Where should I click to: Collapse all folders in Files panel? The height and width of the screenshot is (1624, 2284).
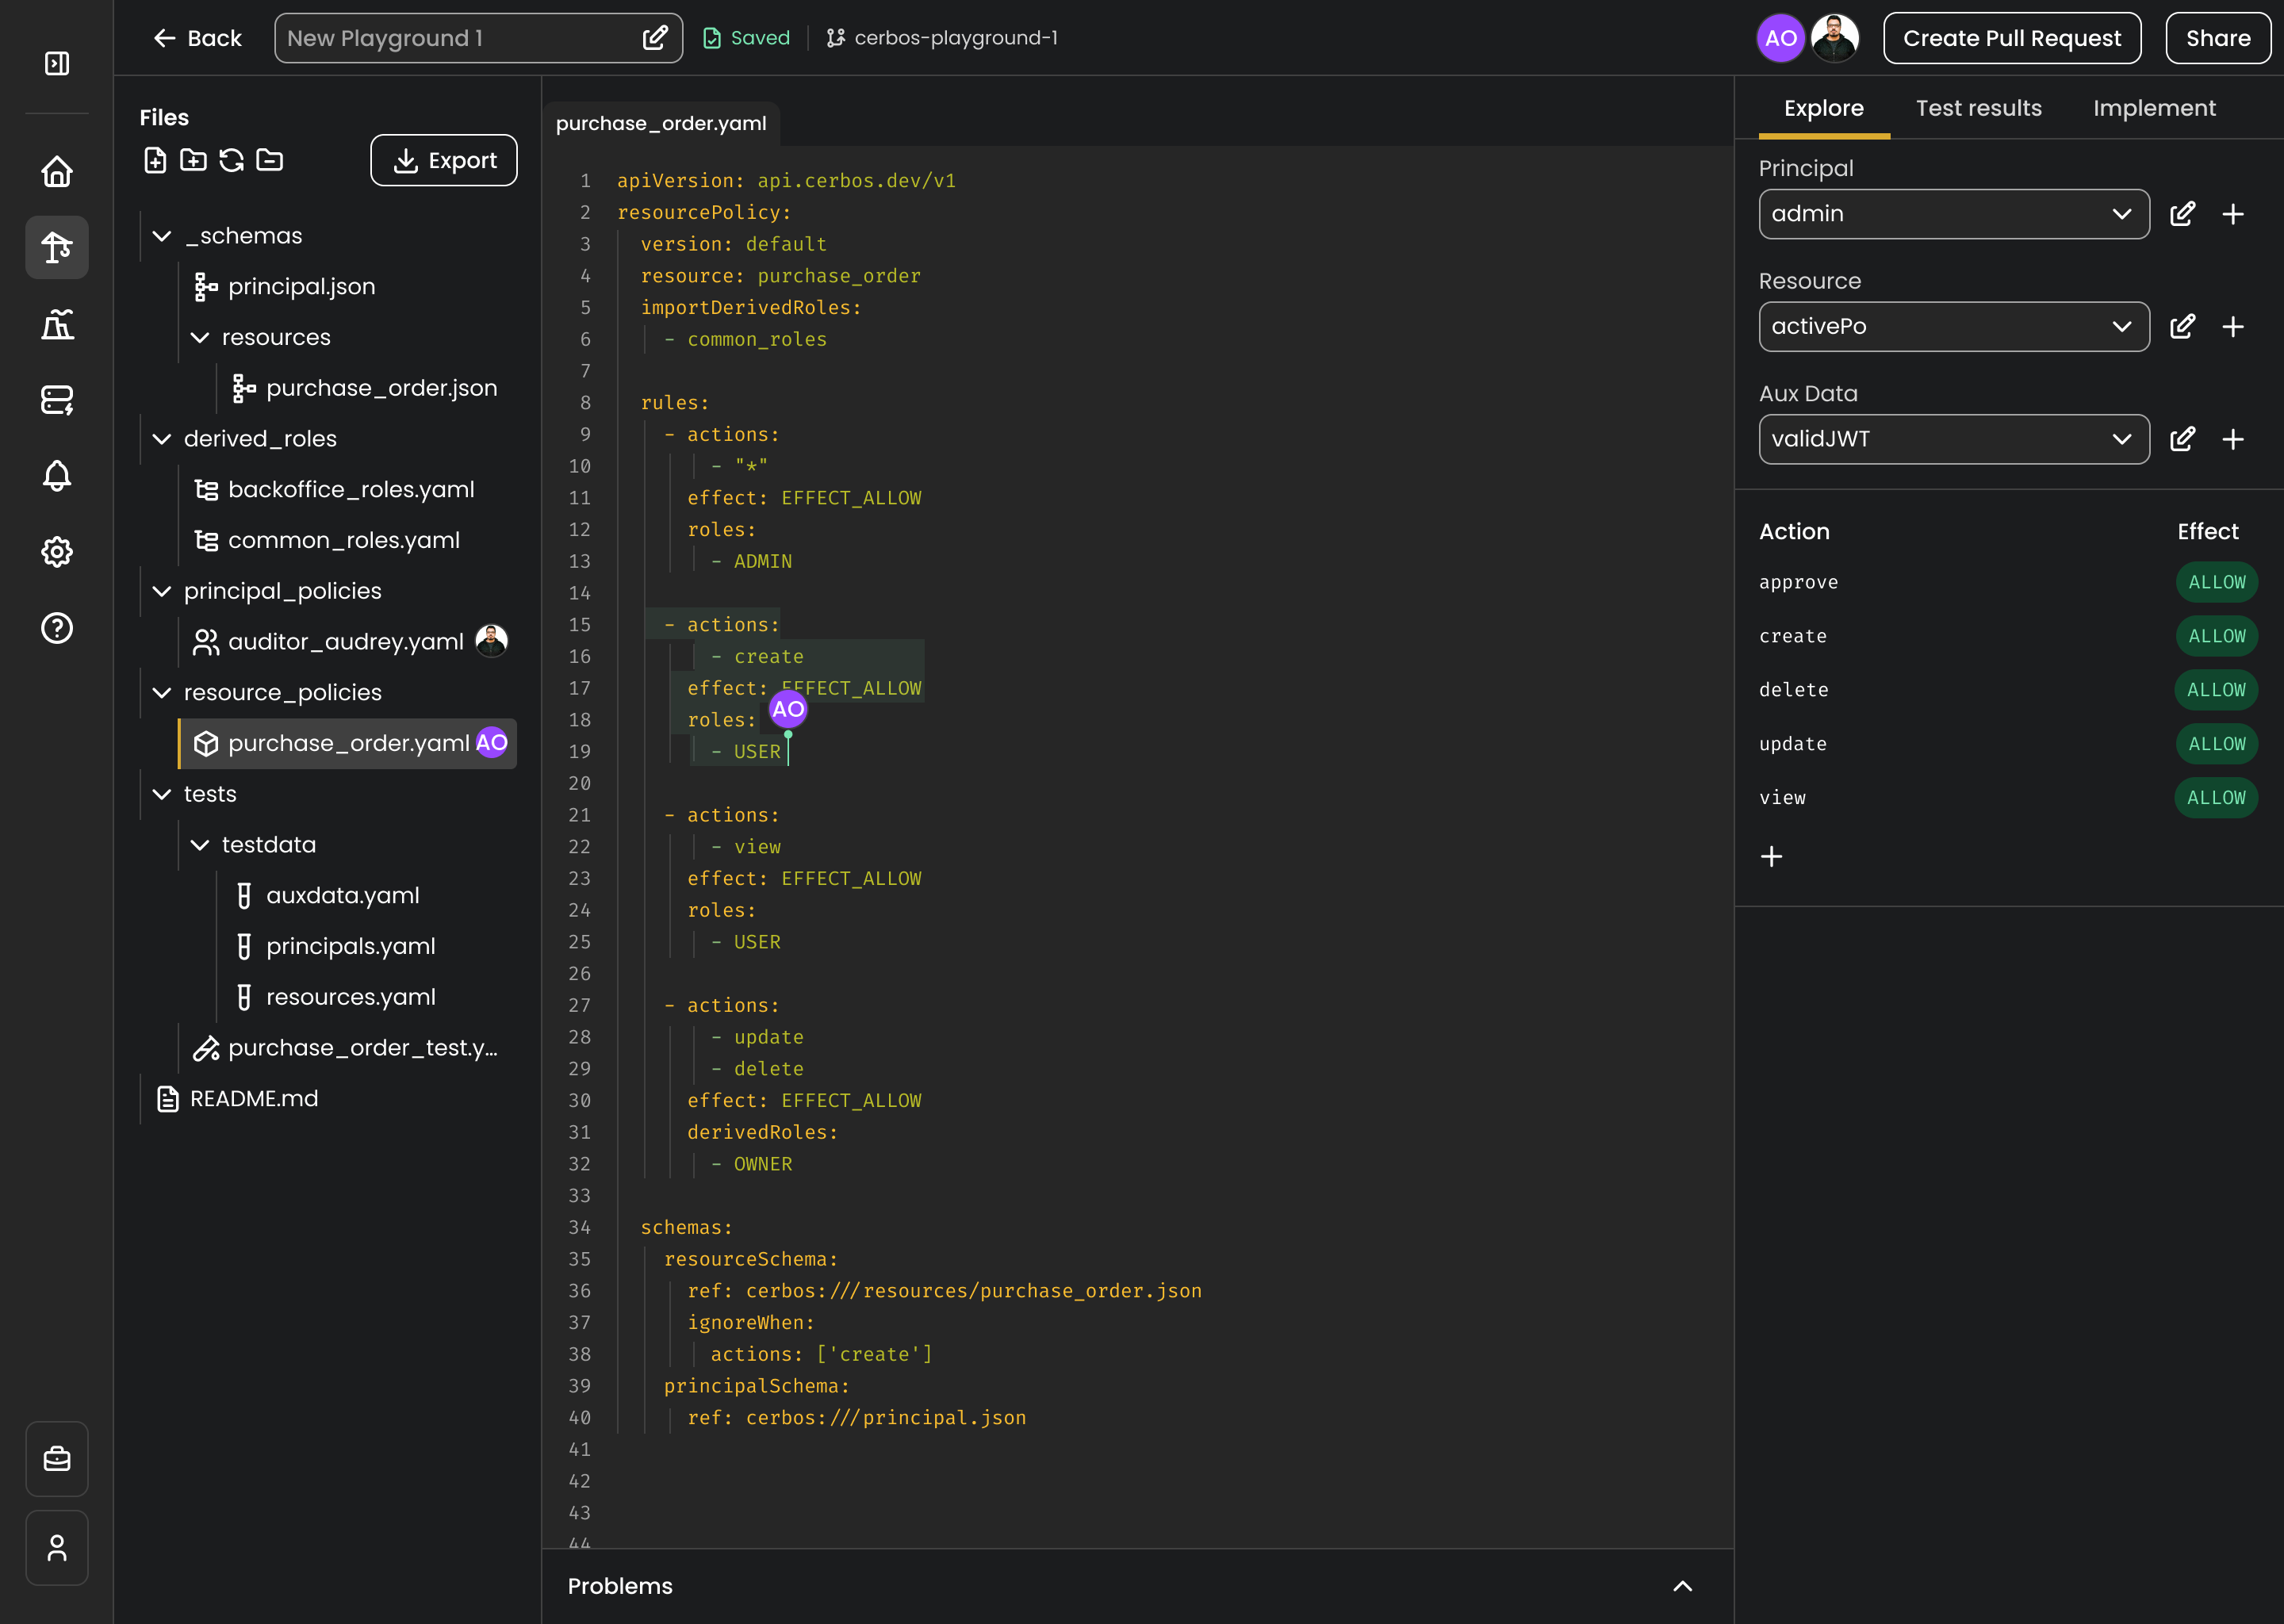268,160
